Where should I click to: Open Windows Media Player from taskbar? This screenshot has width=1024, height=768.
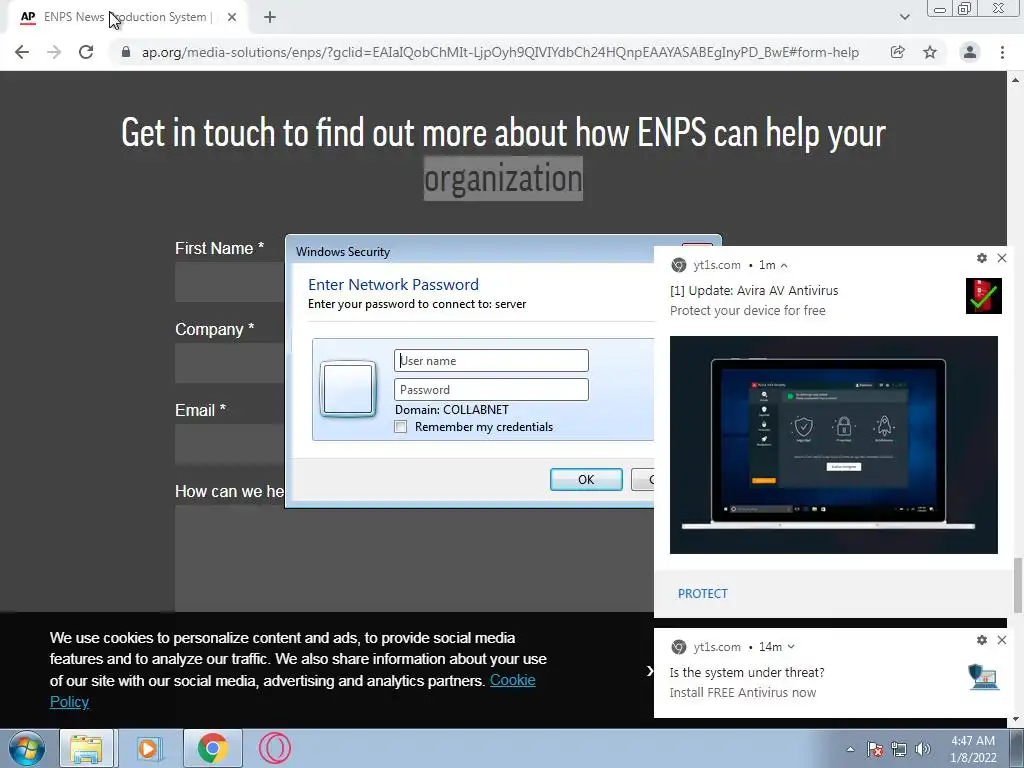(148, 748)
